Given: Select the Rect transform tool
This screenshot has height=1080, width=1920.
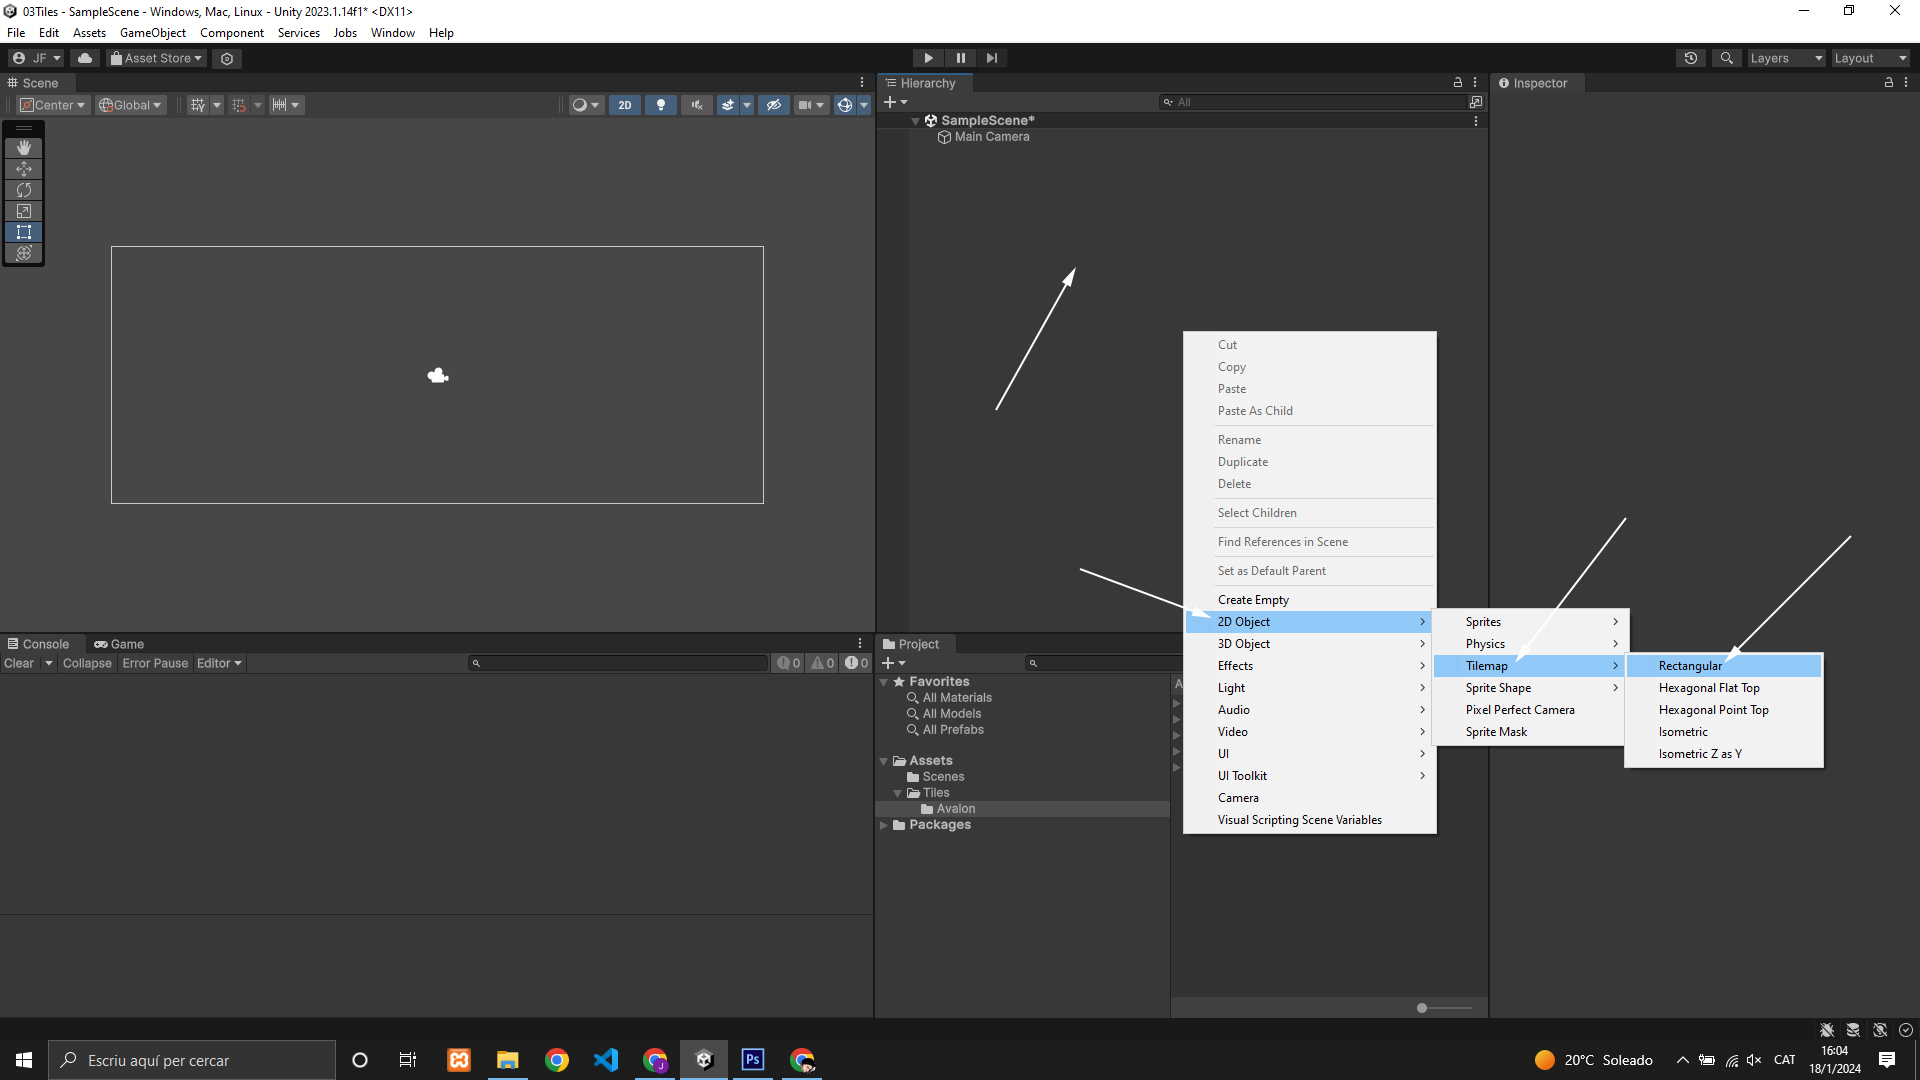Looking at the screenshot, I should 24,232.
